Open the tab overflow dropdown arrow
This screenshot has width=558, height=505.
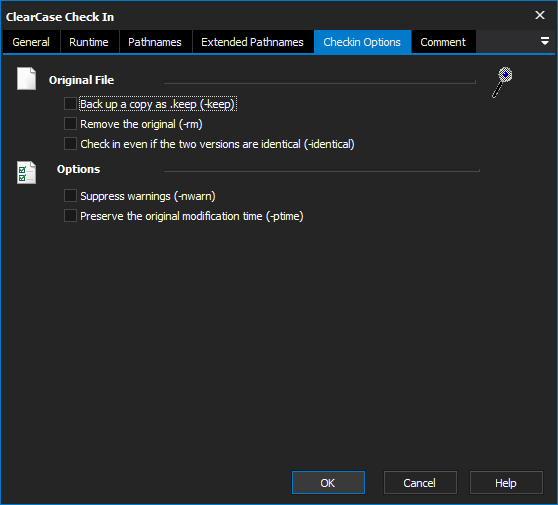(x=544, y=41)
